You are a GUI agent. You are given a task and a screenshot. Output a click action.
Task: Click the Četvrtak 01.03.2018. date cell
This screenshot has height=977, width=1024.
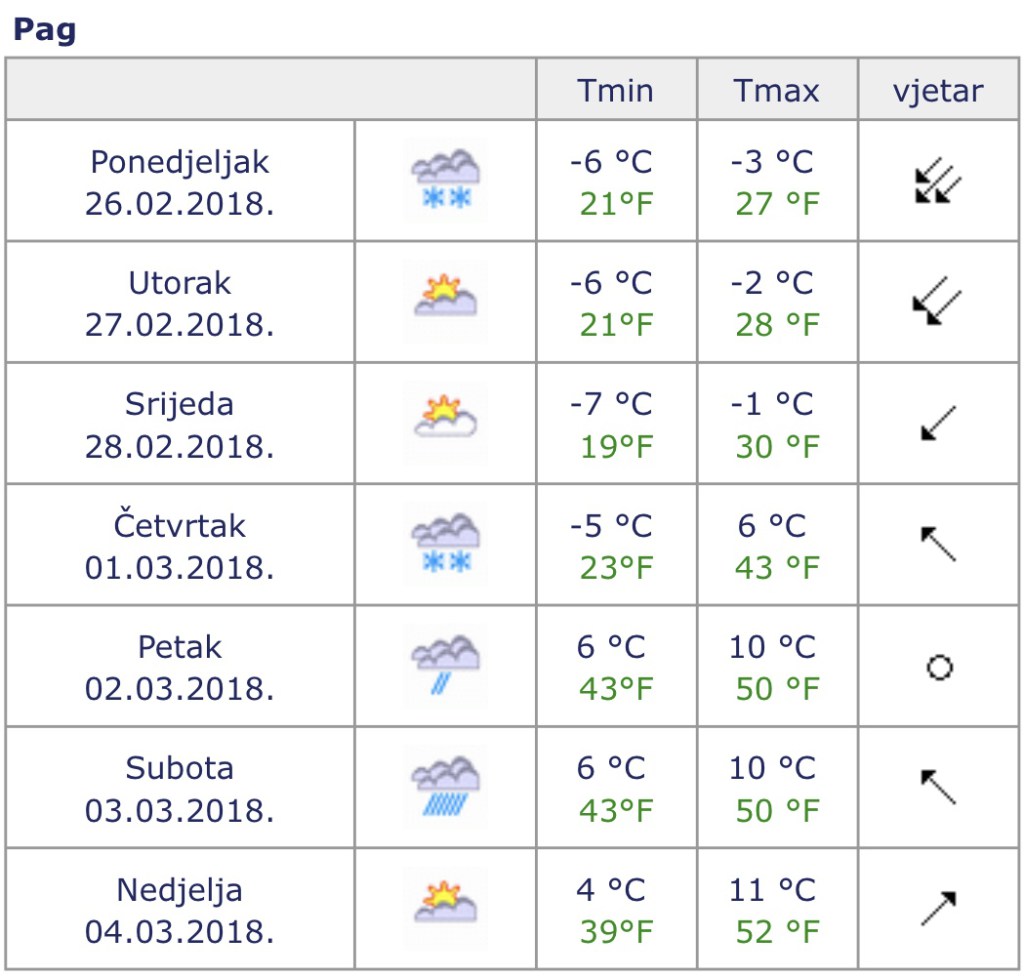pos(180,545)
